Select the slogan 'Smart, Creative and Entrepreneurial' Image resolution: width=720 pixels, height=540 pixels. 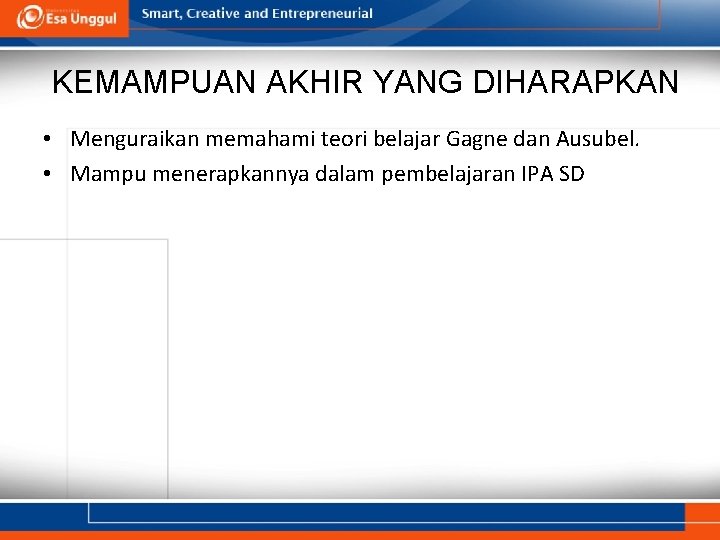pos(257,13)
